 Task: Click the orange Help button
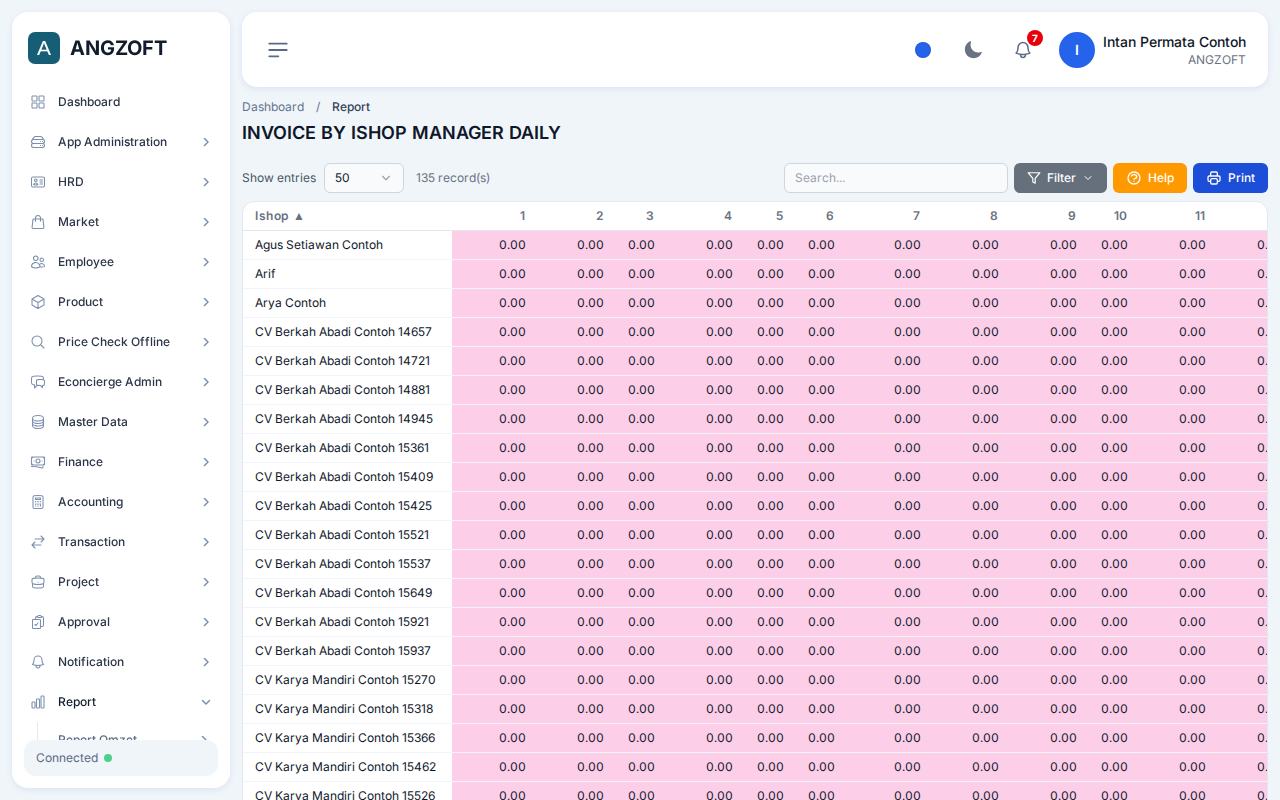(1150, 178)
